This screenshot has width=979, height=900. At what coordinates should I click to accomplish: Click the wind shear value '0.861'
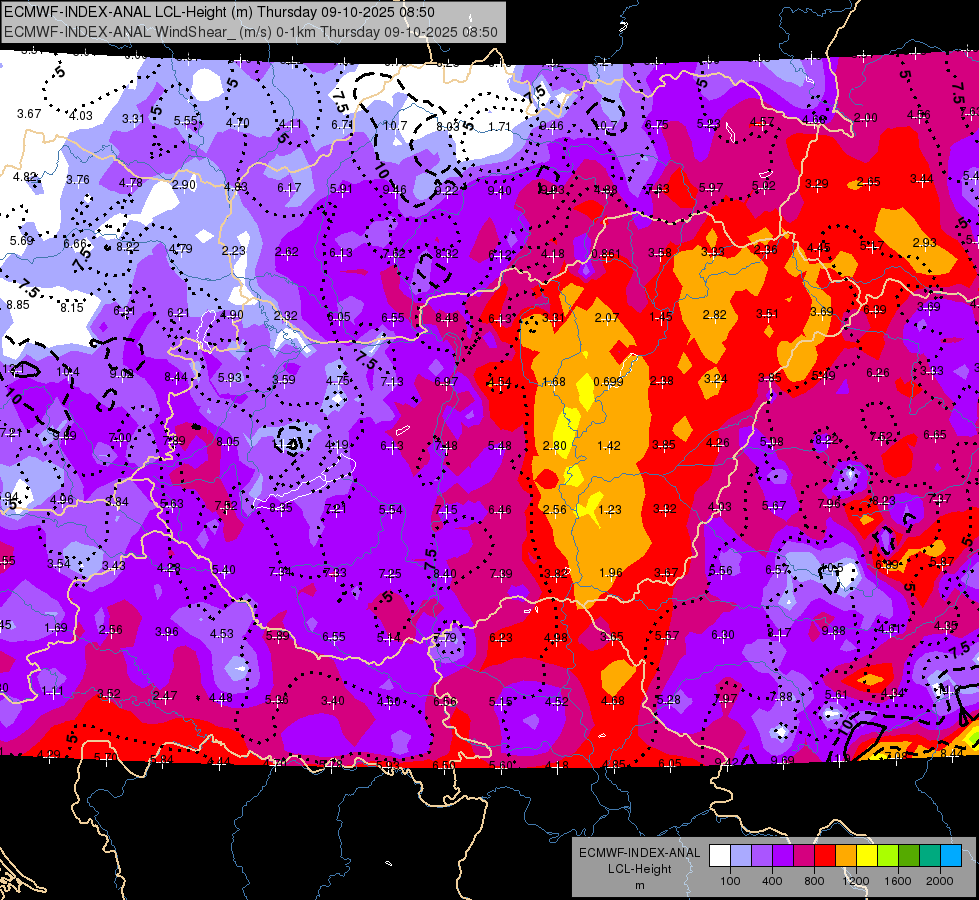coord(606,254)
